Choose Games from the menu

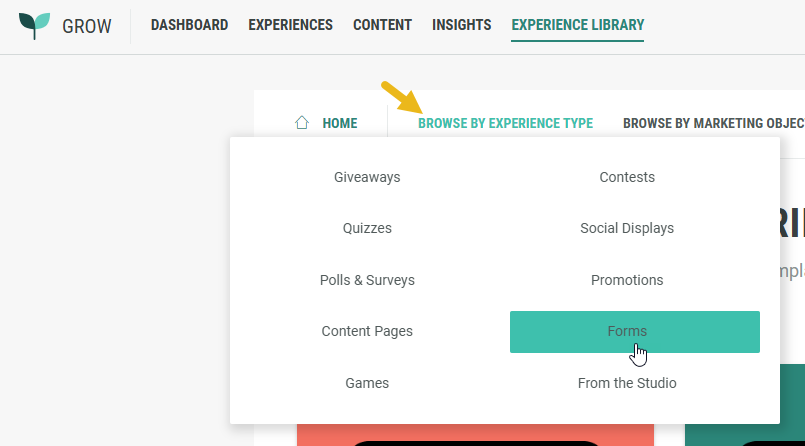point(367,383)
